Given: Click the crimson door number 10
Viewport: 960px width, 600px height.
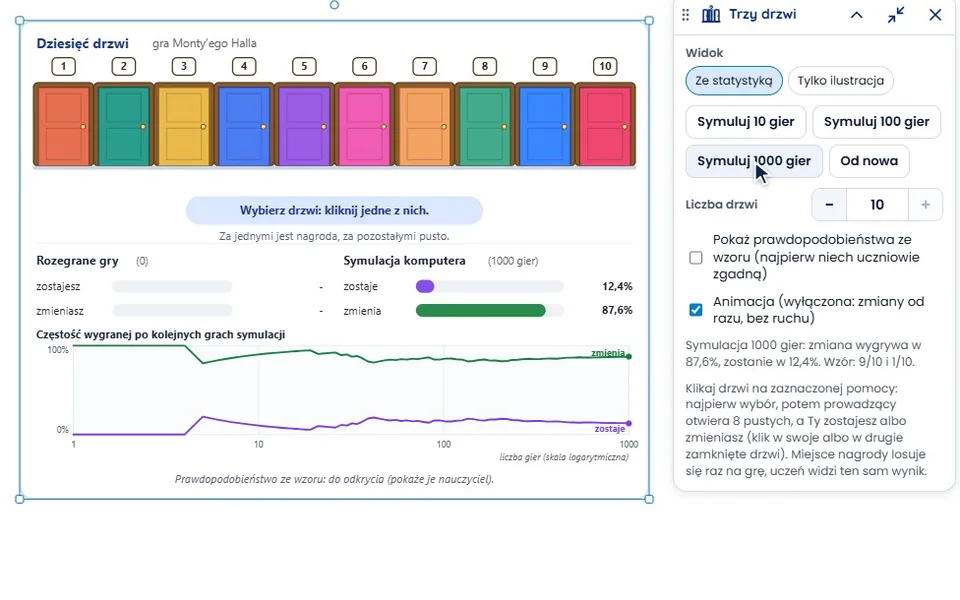Looking at the screenshot, I should (x=606, y=125).
